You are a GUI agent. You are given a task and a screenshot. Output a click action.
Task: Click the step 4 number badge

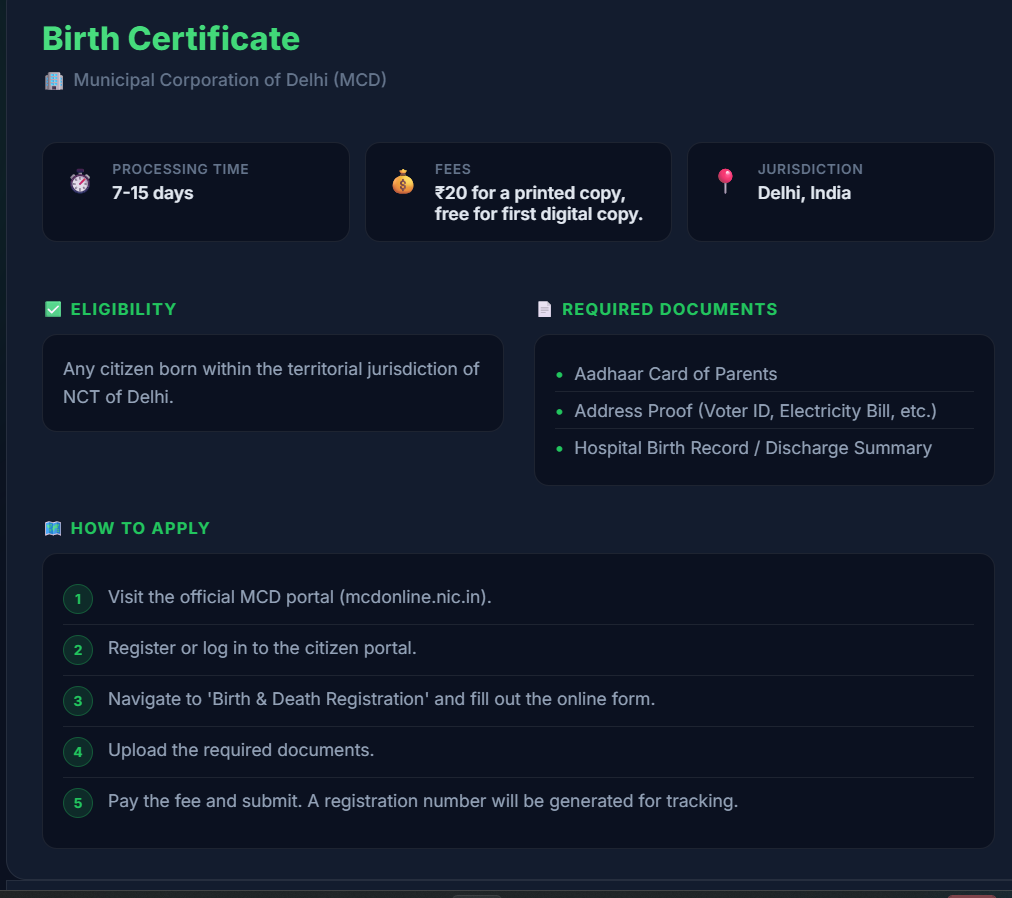[78, 751]
